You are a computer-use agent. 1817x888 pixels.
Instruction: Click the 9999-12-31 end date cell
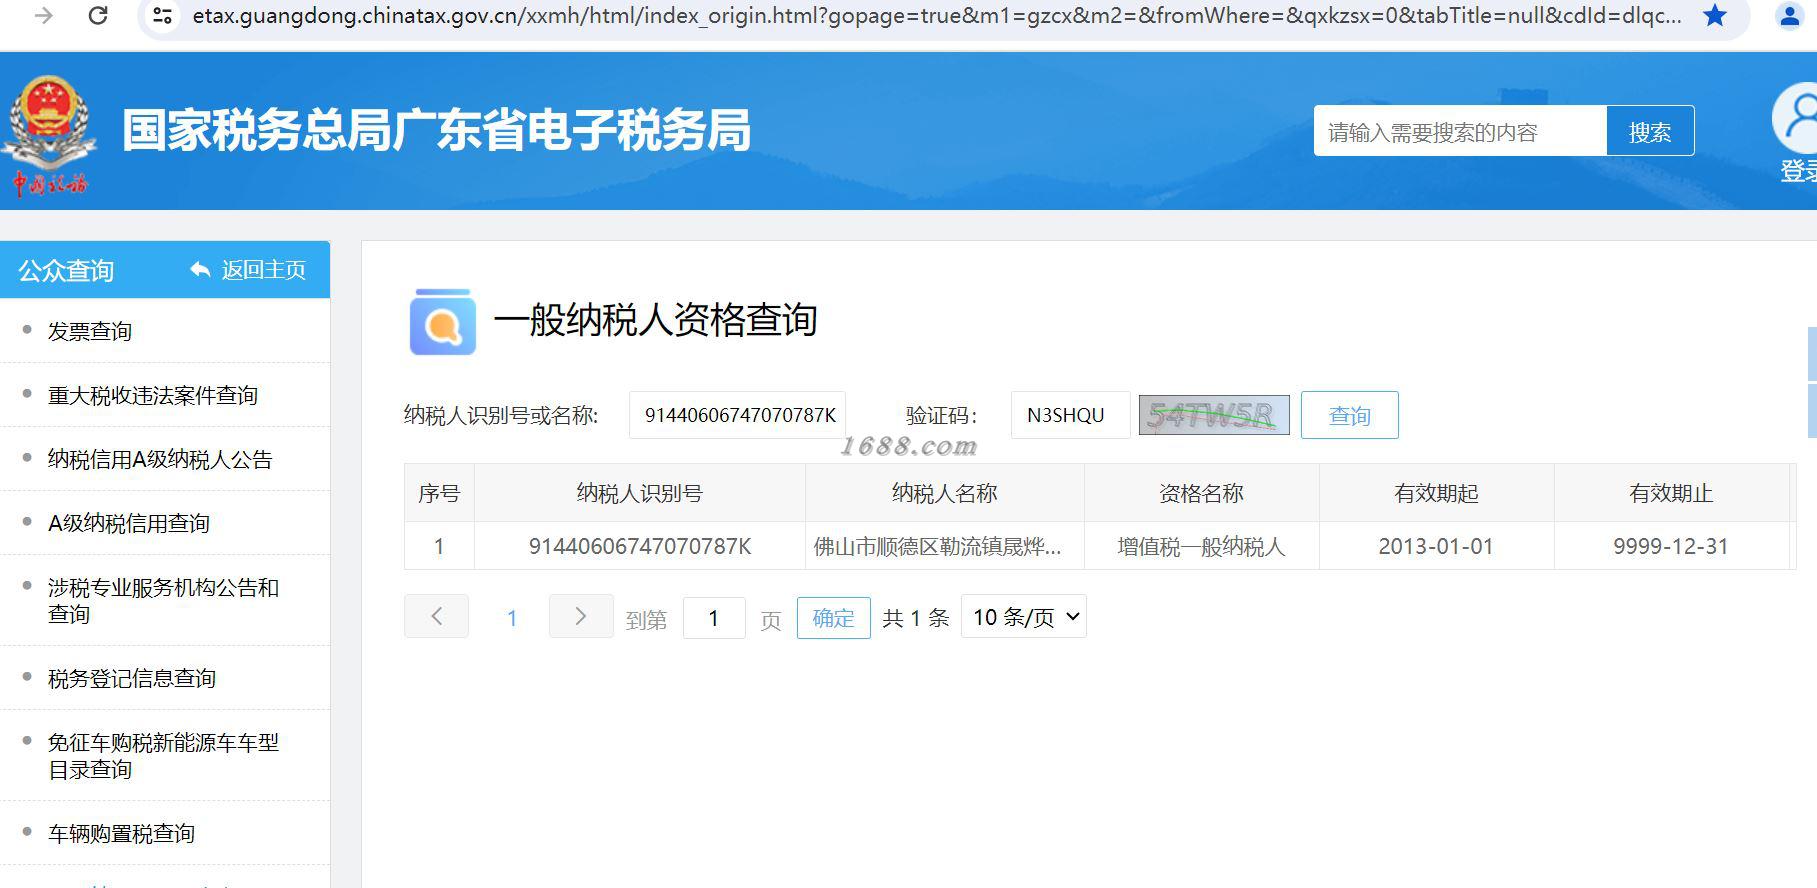pyautogui.click(x=1671, y=546)
